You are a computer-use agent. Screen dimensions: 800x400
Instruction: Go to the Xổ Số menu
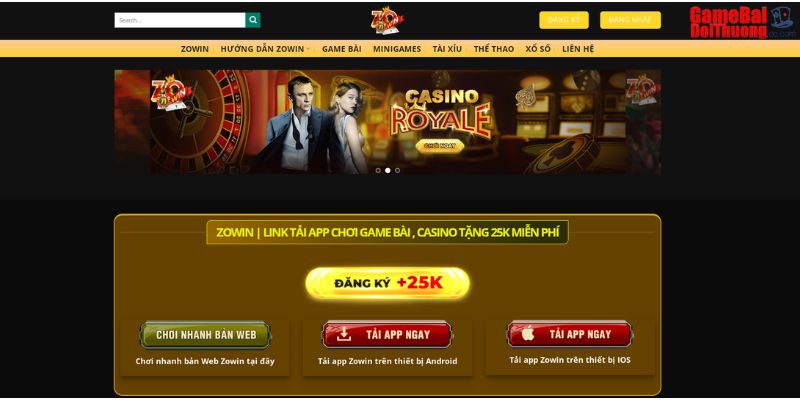(538, 49)
